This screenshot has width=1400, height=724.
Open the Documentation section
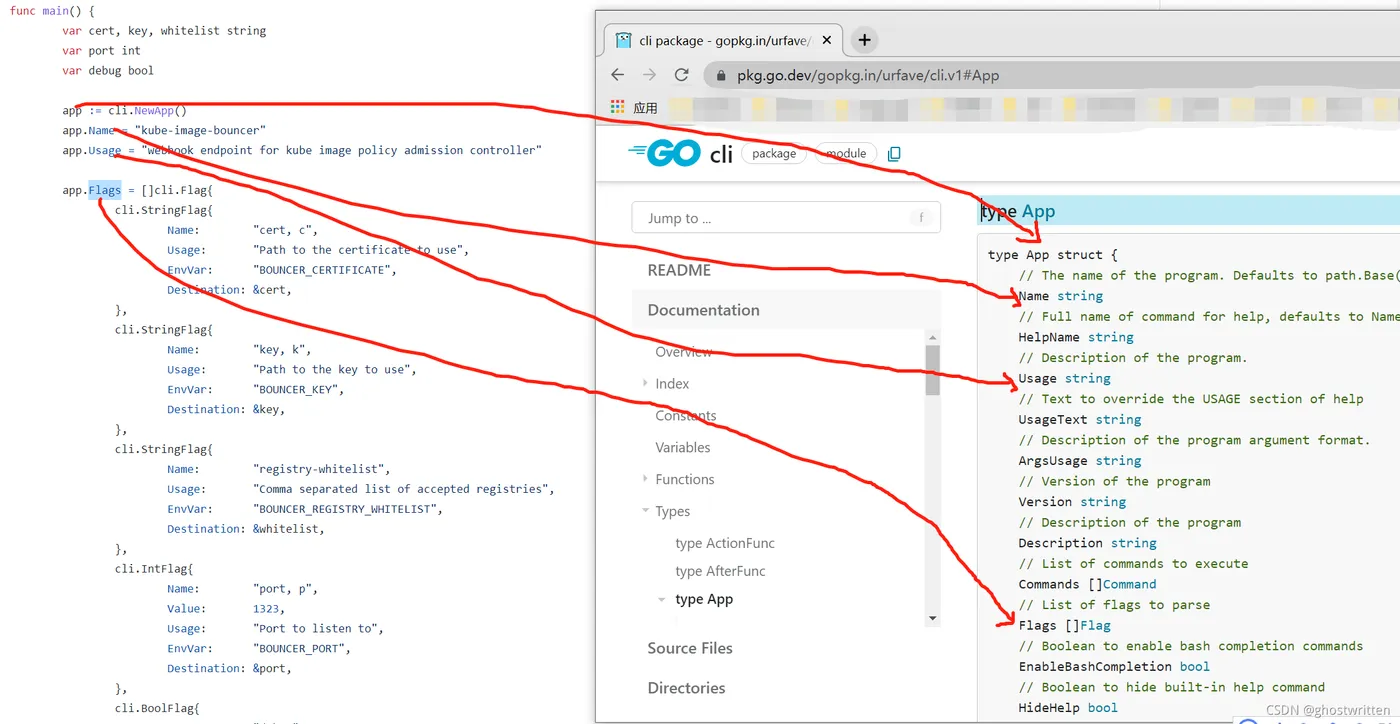click(704, 310)
